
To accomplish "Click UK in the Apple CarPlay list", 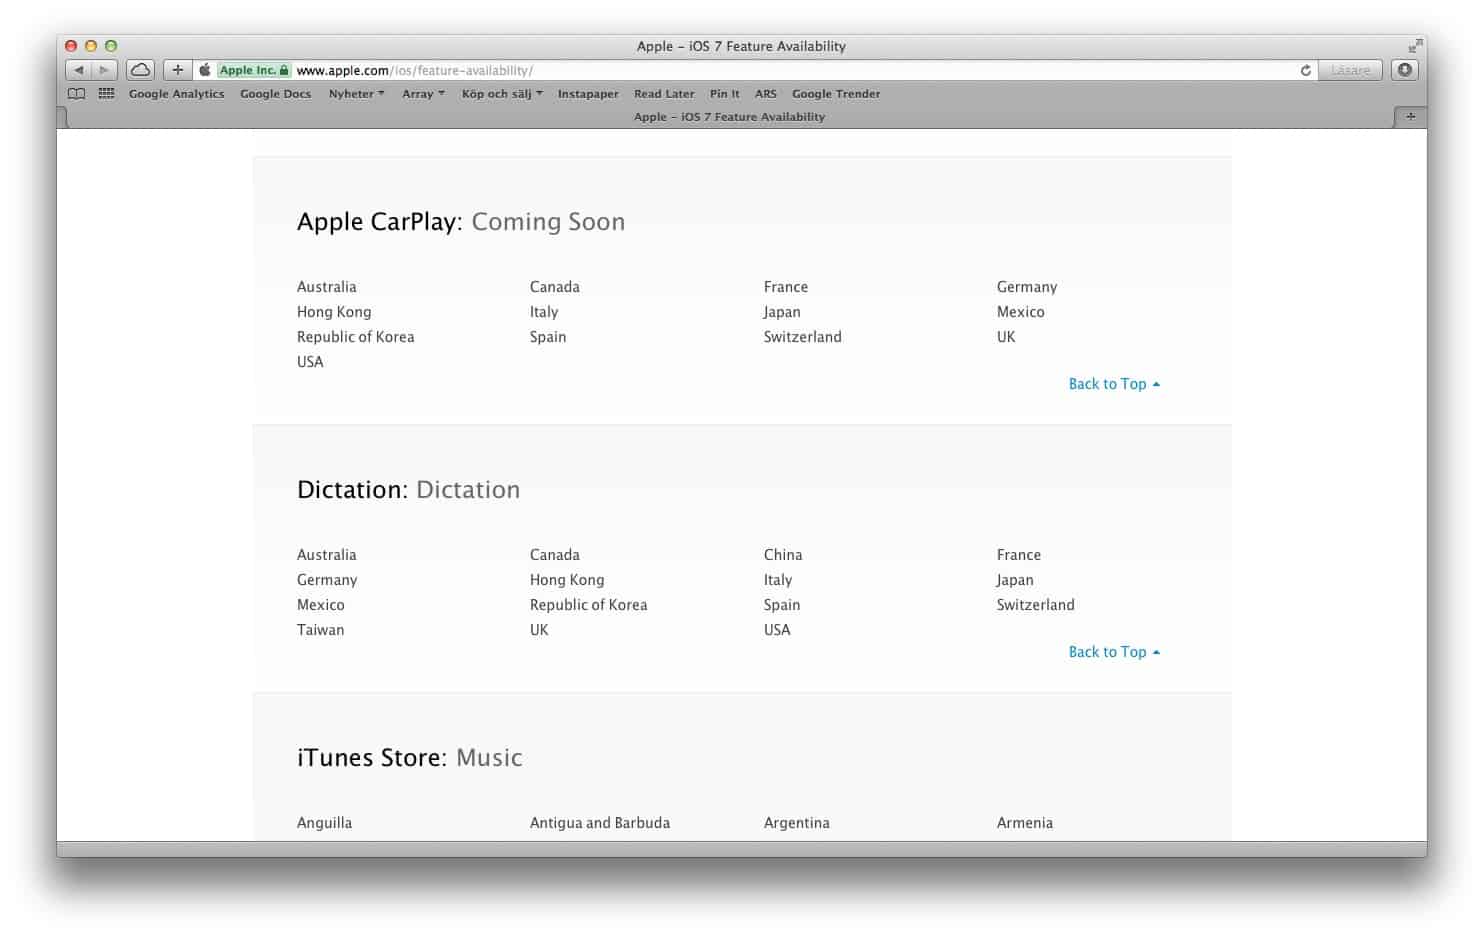I will coord(1005,337).
